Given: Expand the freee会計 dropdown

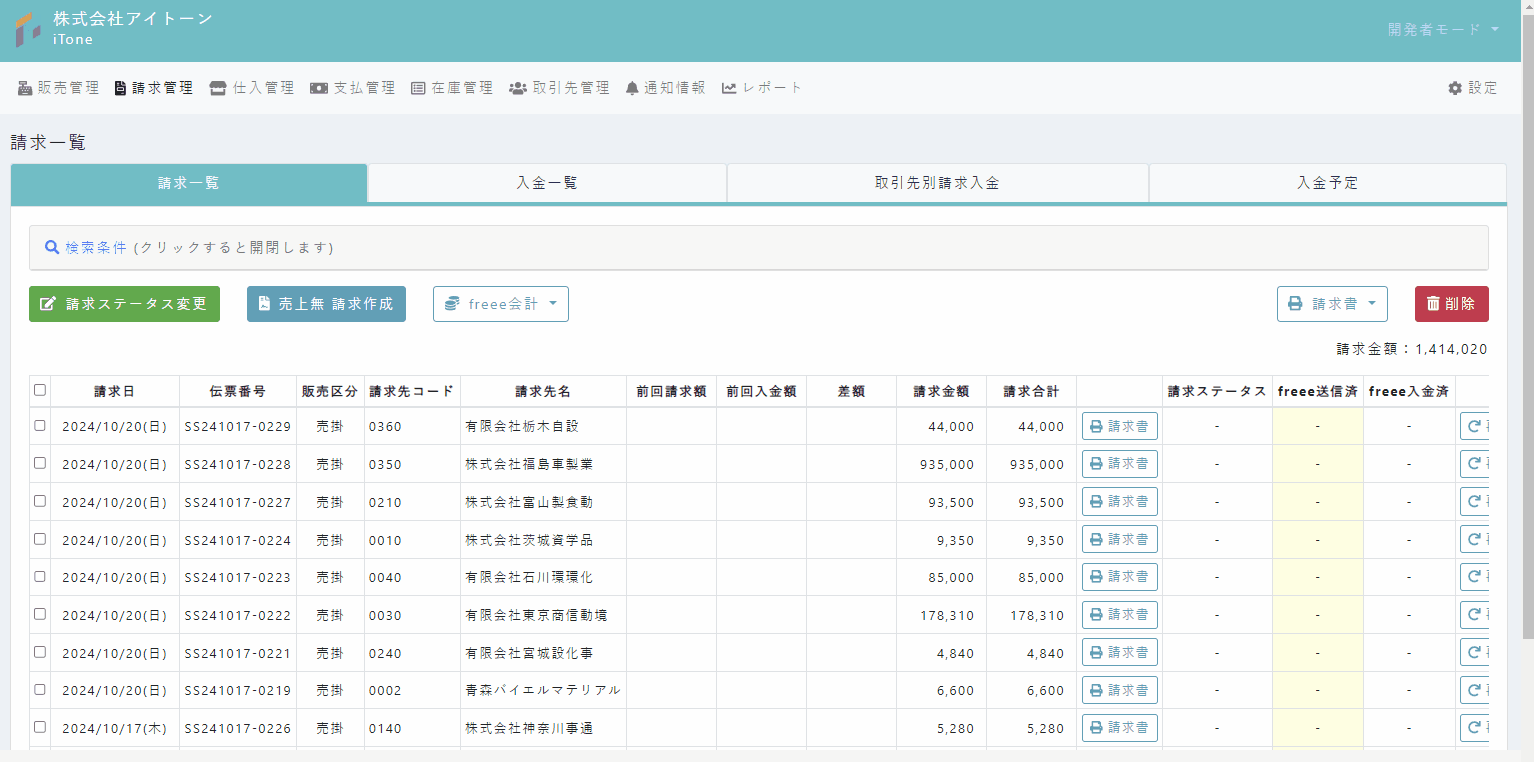Looking at the screenshot, I should click(x=501, y=304).
